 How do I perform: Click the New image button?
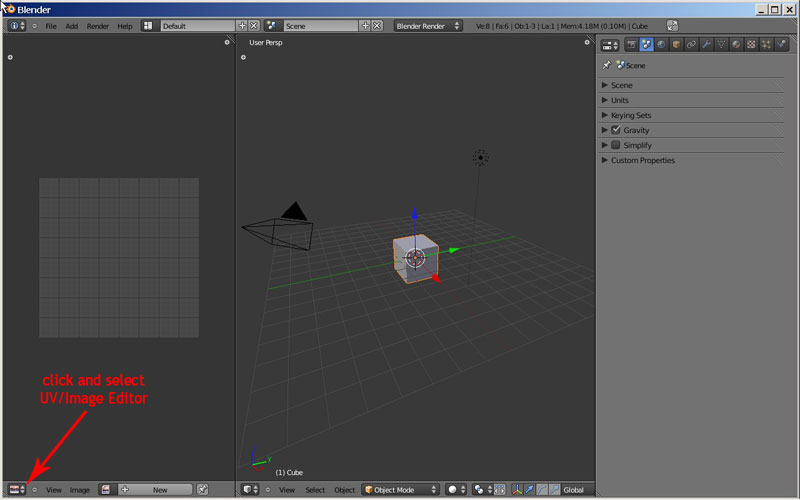pyautogui.click(x=159, y=490)
